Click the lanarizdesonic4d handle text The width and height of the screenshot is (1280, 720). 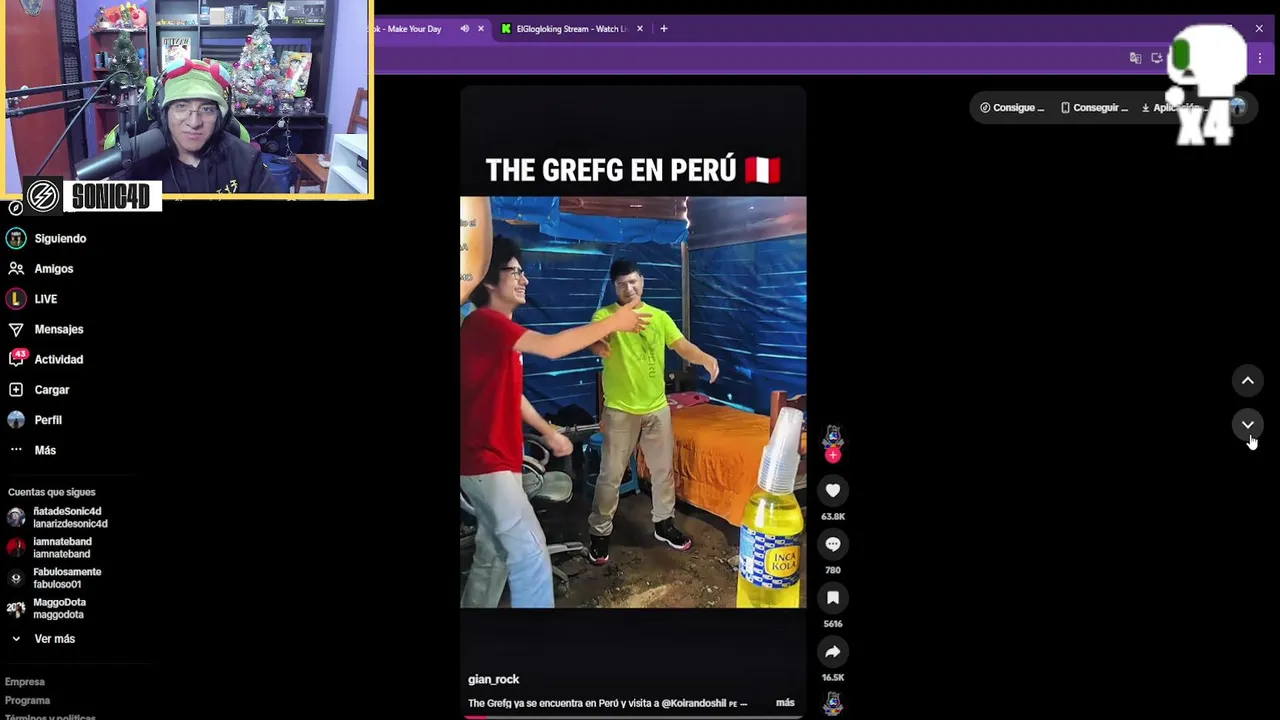tap(70, 524)
